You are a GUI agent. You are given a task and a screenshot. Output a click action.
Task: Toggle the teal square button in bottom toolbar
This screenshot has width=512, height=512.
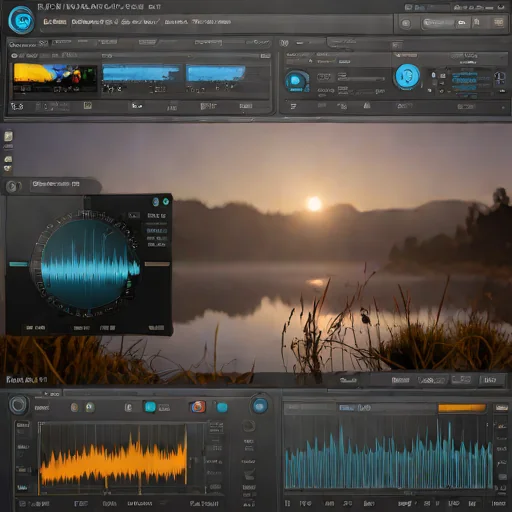[150, 407]
